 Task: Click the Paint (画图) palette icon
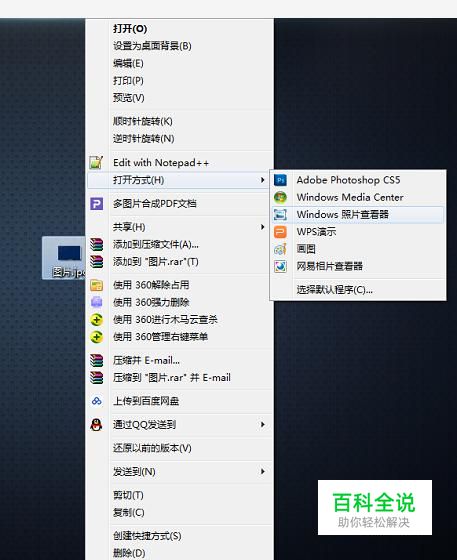[x=280, y=249]
